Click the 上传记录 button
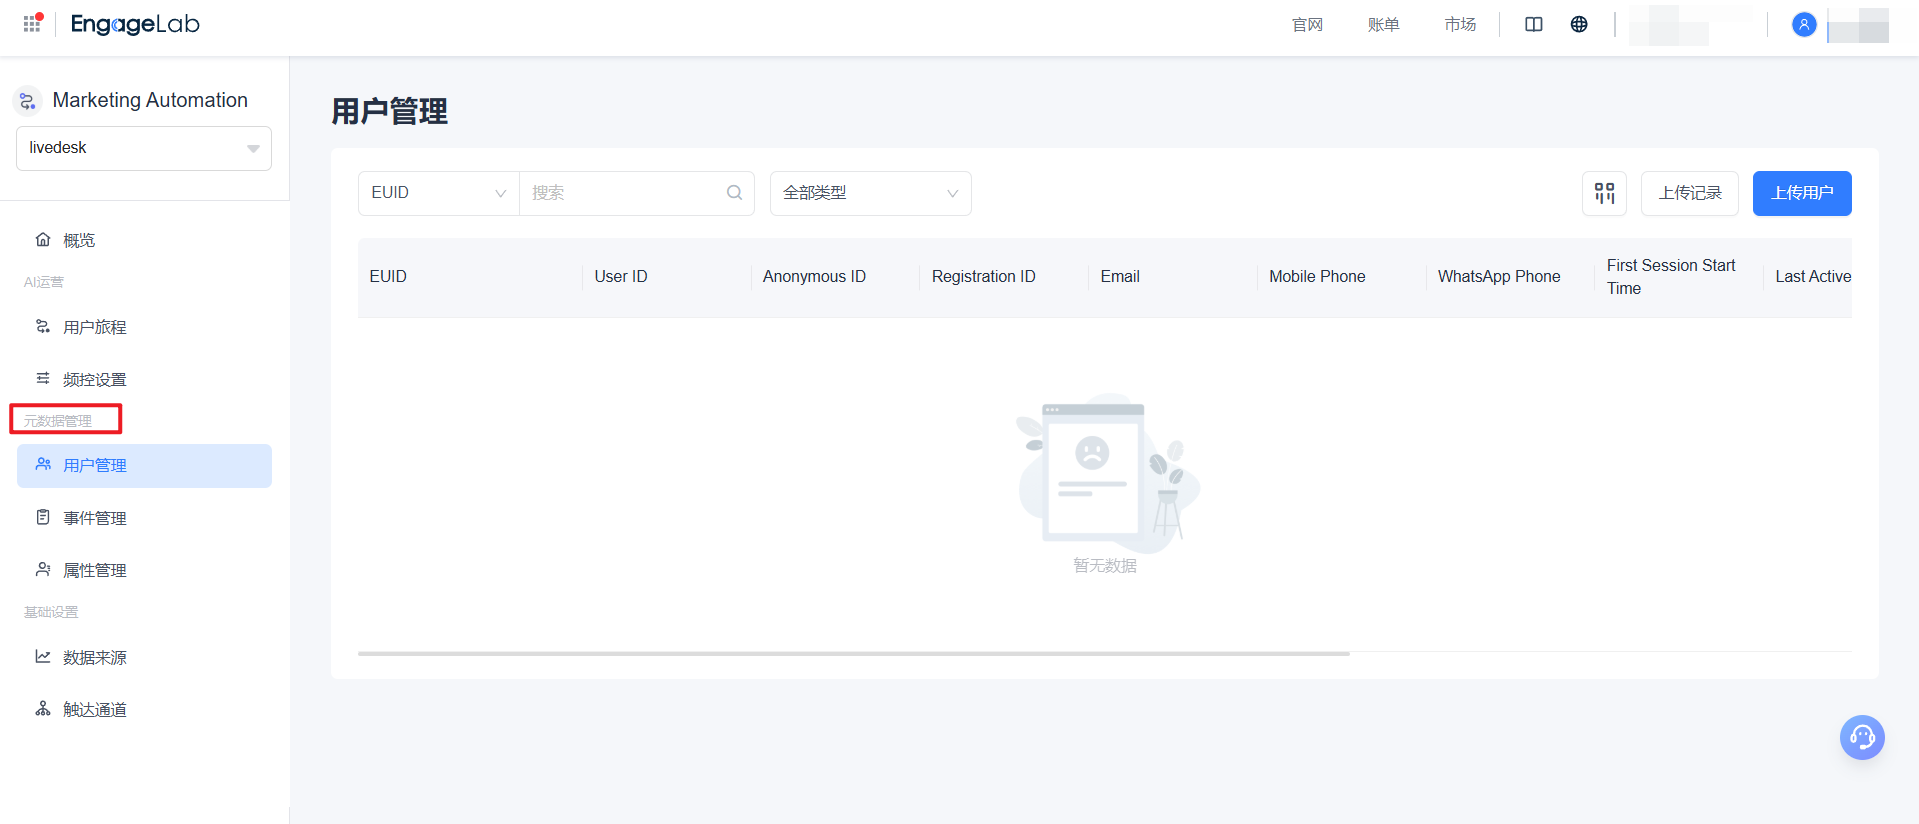The image size is (1919, 824). (x=1690, y=193)
